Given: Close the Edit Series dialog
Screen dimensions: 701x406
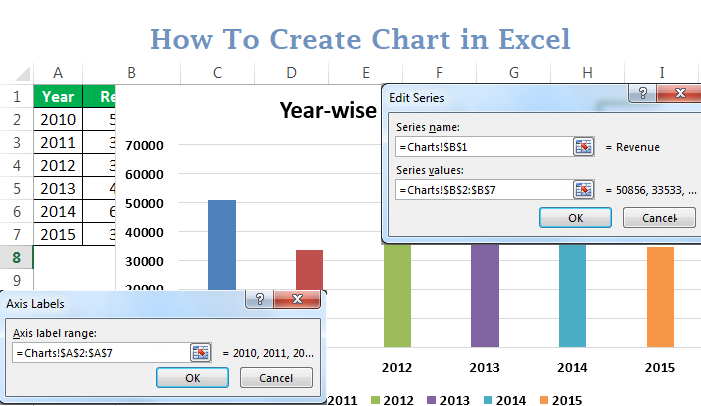Looking at the screenshot, I should click(x=677, y=94).
